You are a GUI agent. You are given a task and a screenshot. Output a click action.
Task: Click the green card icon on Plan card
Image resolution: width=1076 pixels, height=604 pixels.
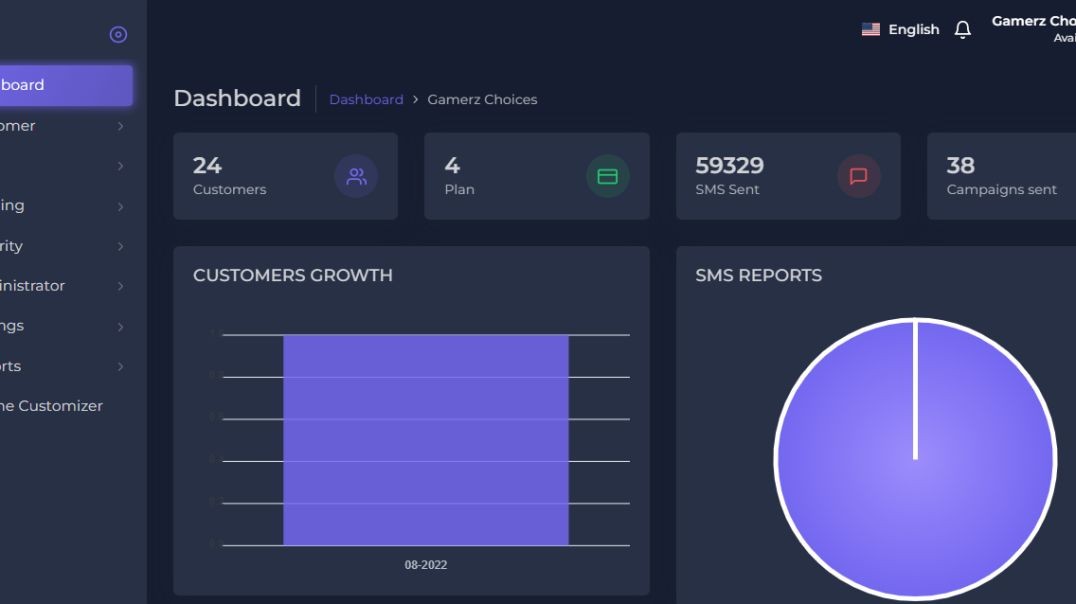tap(607, 177)
